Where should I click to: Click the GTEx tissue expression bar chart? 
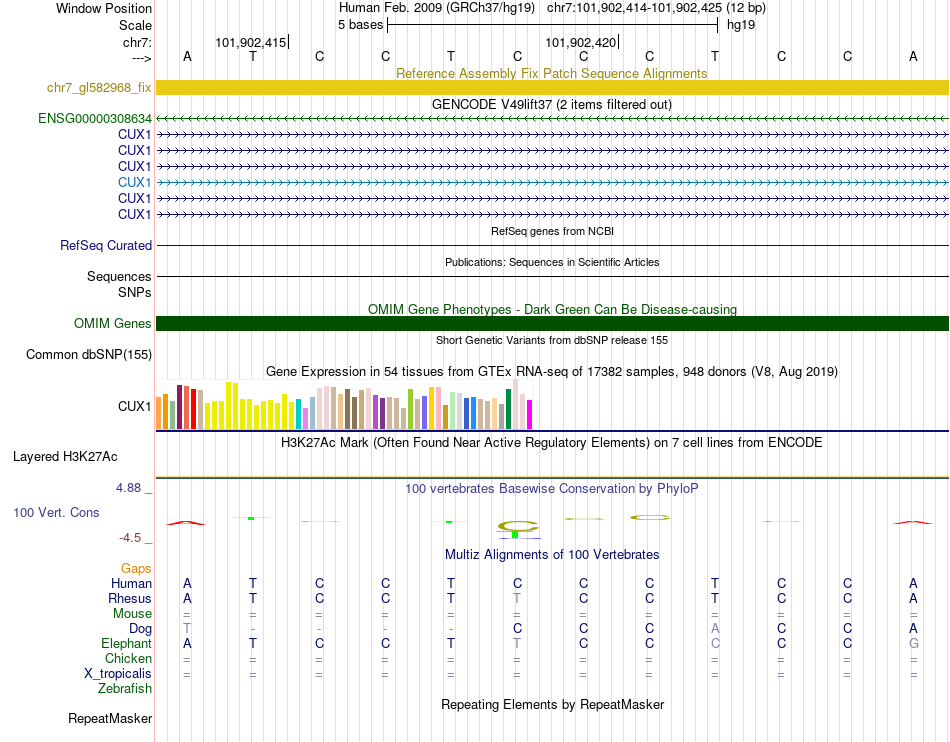pyautogui.click(x=344, y=405)
